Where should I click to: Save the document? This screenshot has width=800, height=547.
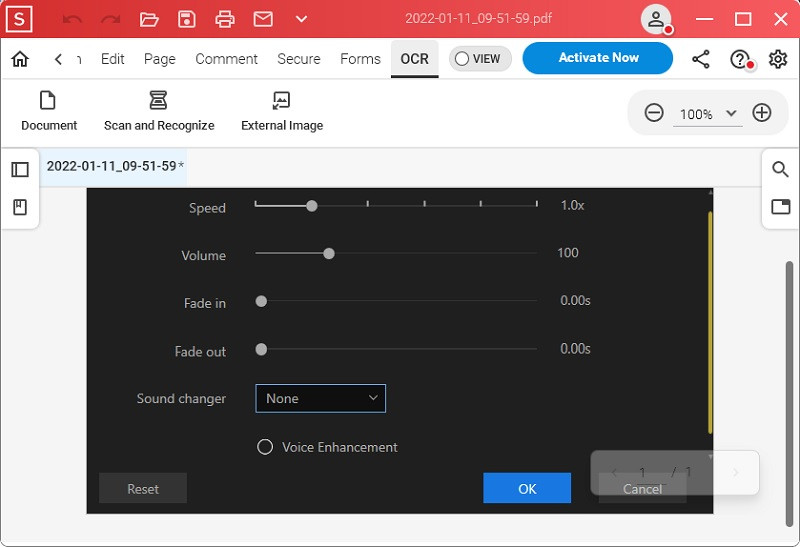click(x=187, y=19)
